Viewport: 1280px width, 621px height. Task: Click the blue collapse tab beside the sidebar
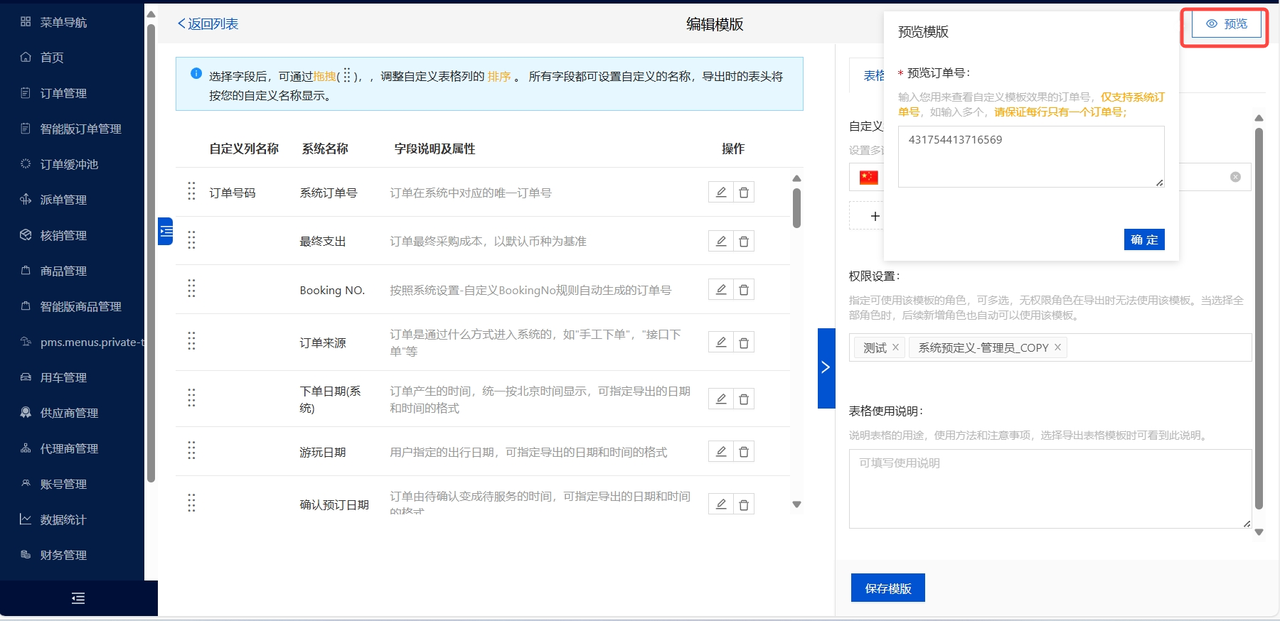click(165, 231)
